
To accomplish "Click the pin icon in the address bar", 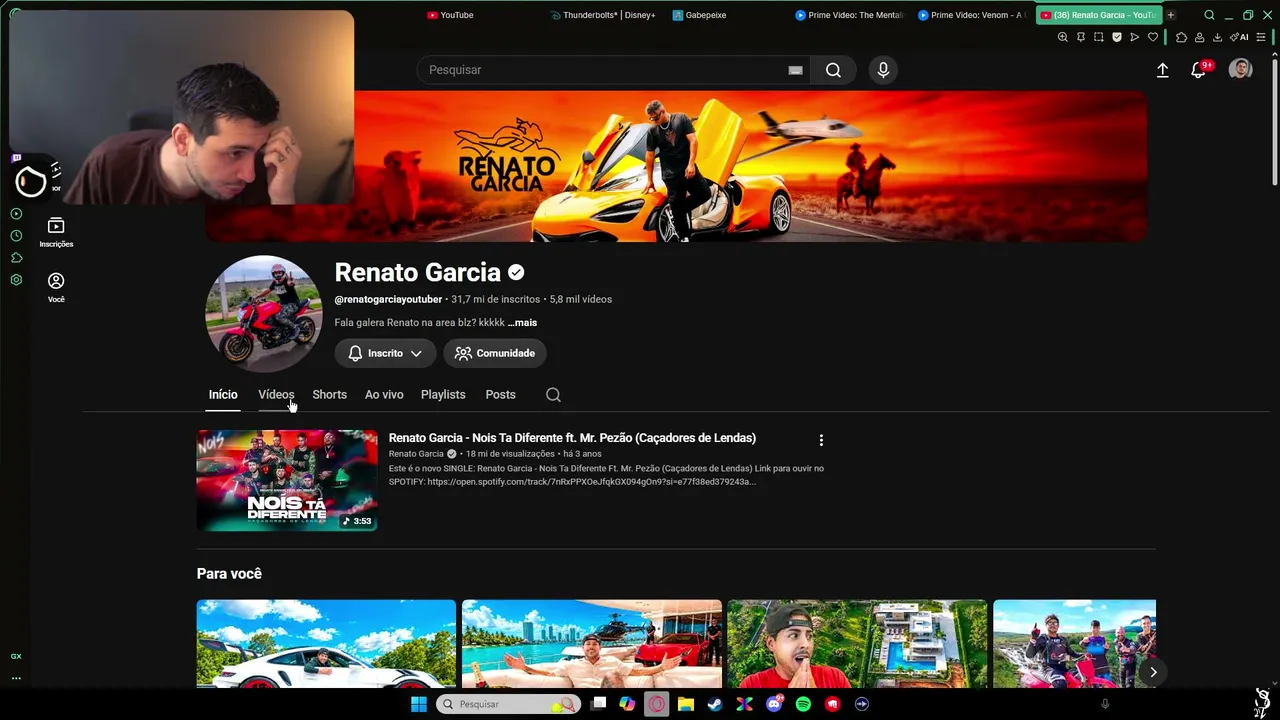I will [x=1080, y=37].
